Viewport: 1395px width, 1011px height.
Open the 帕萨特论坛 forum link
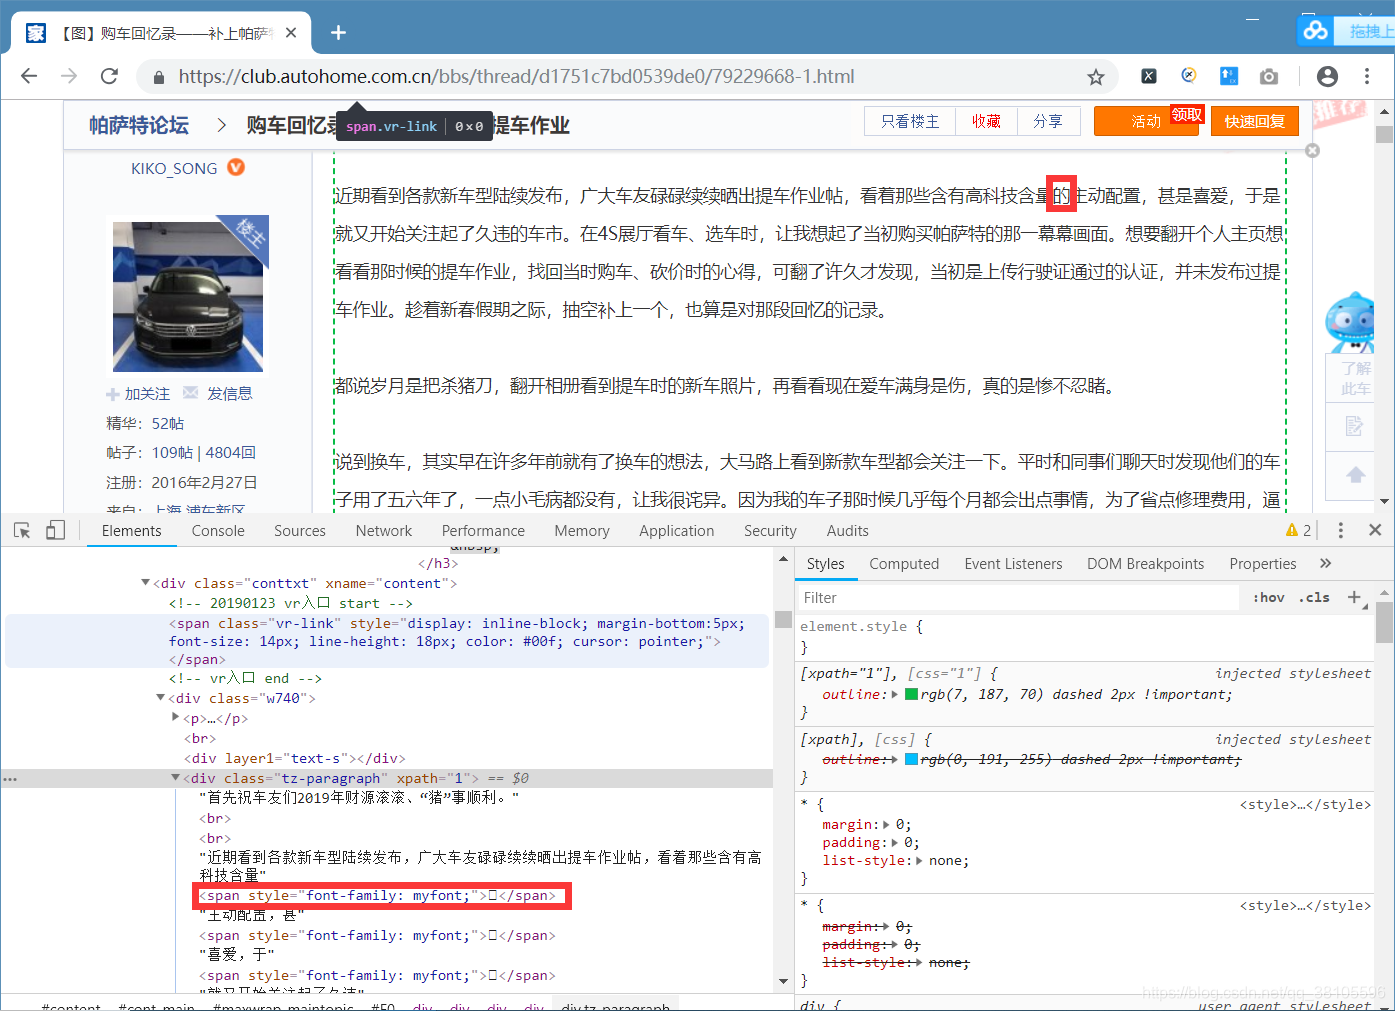pyautogui.click(x=139, y=125)
